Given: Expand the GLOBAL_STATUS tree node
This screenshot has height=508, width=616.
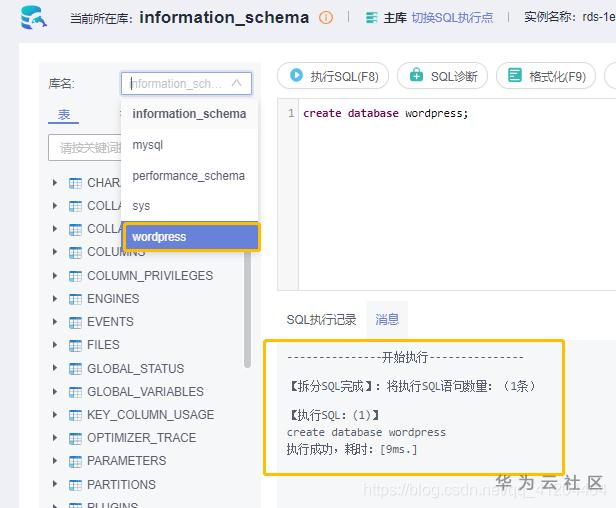Looking at the screenshot, I should 55,368.
